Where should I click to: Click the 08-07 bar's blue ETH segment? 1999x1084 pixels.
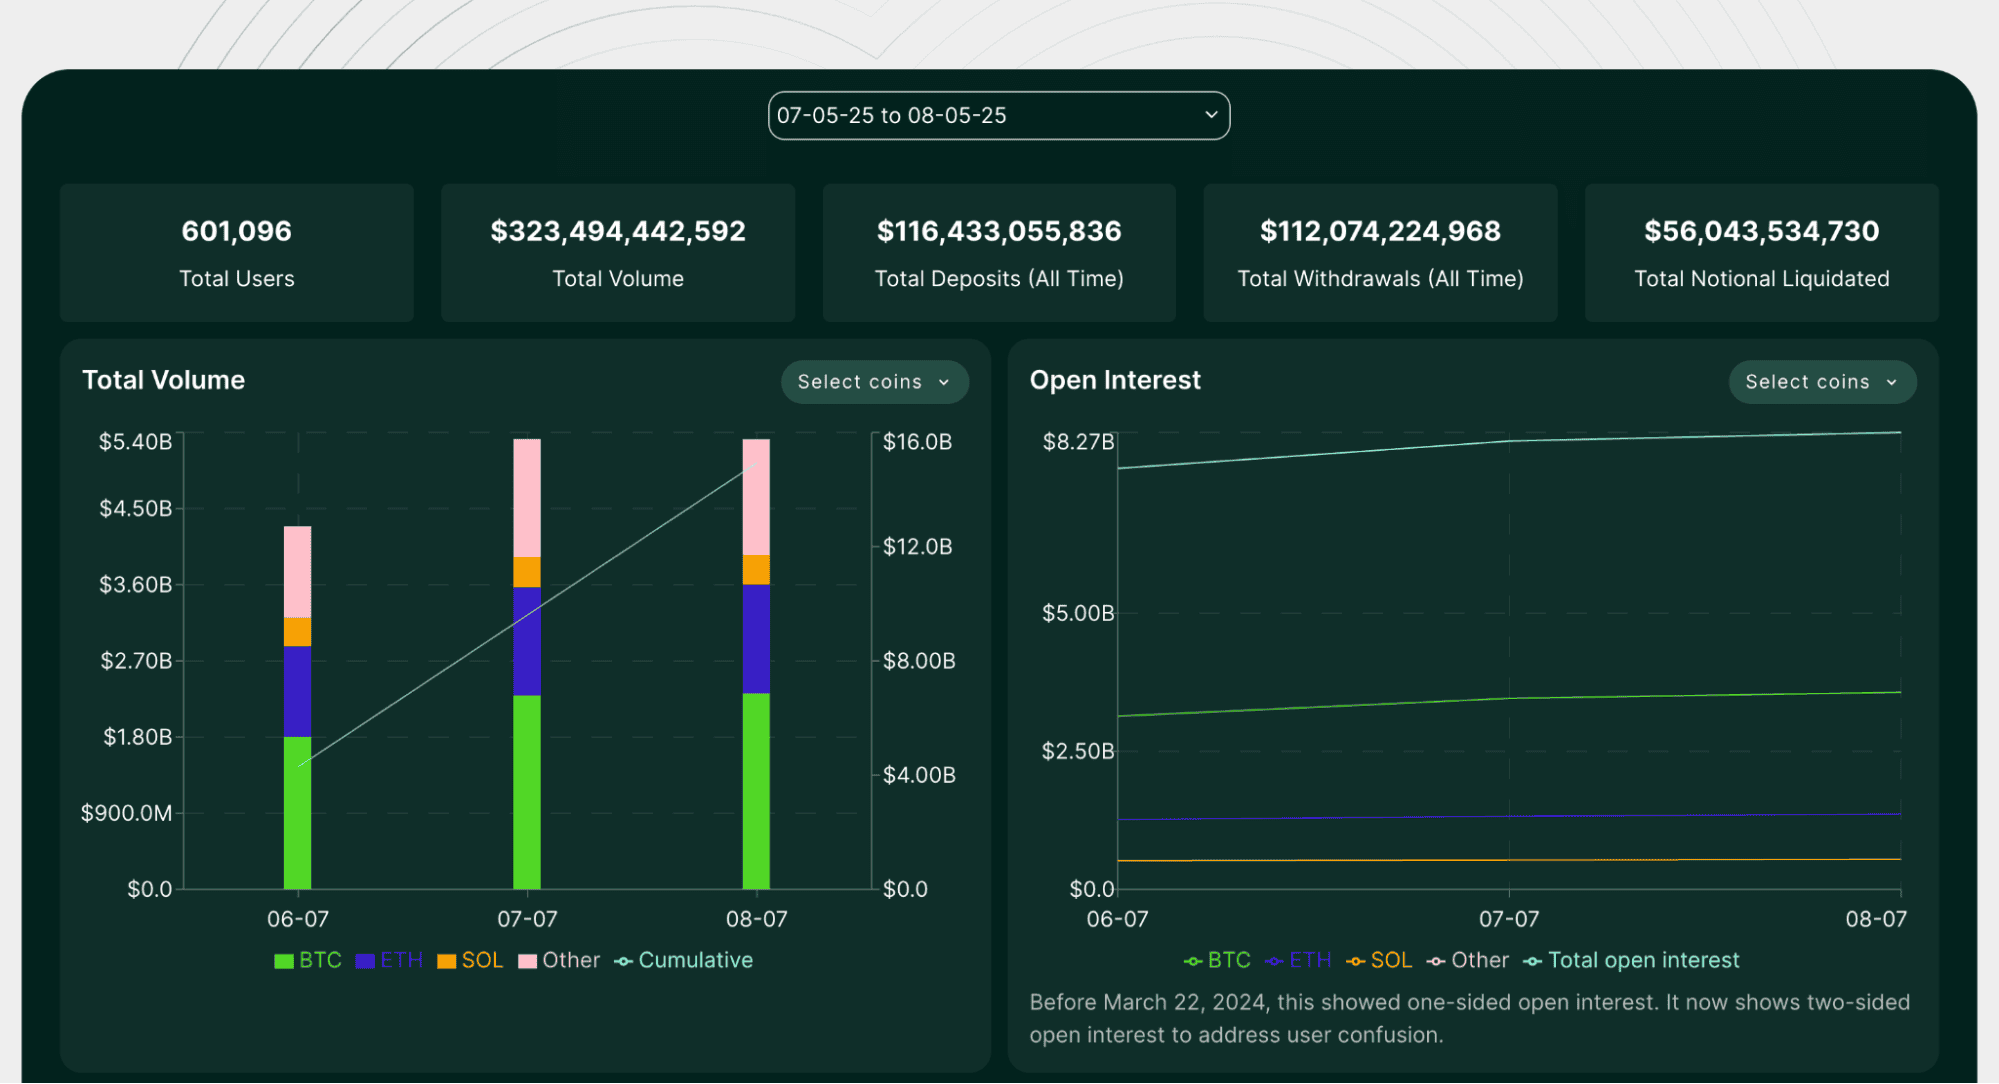(756, 638)
